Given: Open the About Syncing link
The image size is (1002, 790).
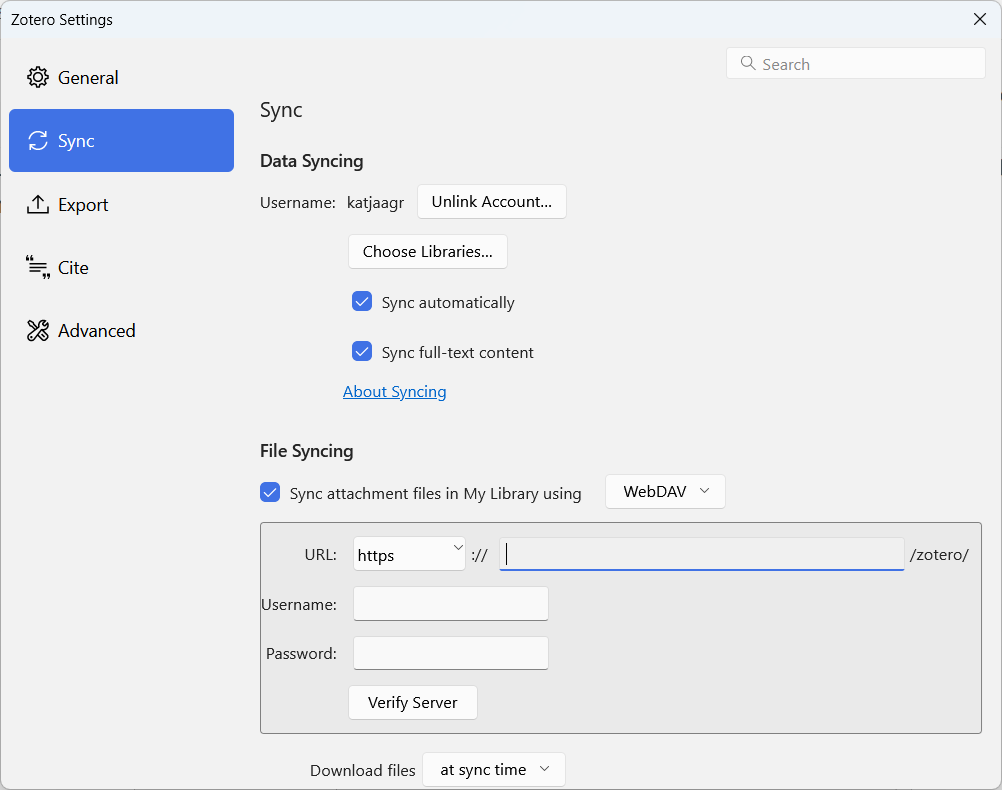Looking at the screenshot, I should (x=394, y=392).
